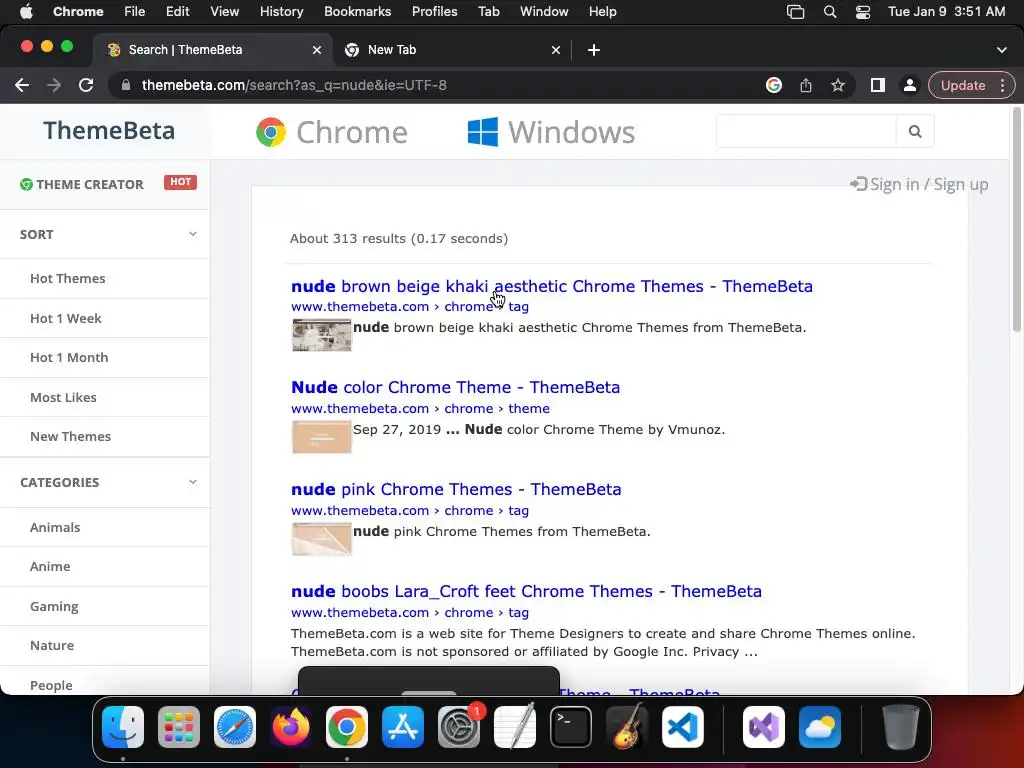Open the People category

pos(51,685)
